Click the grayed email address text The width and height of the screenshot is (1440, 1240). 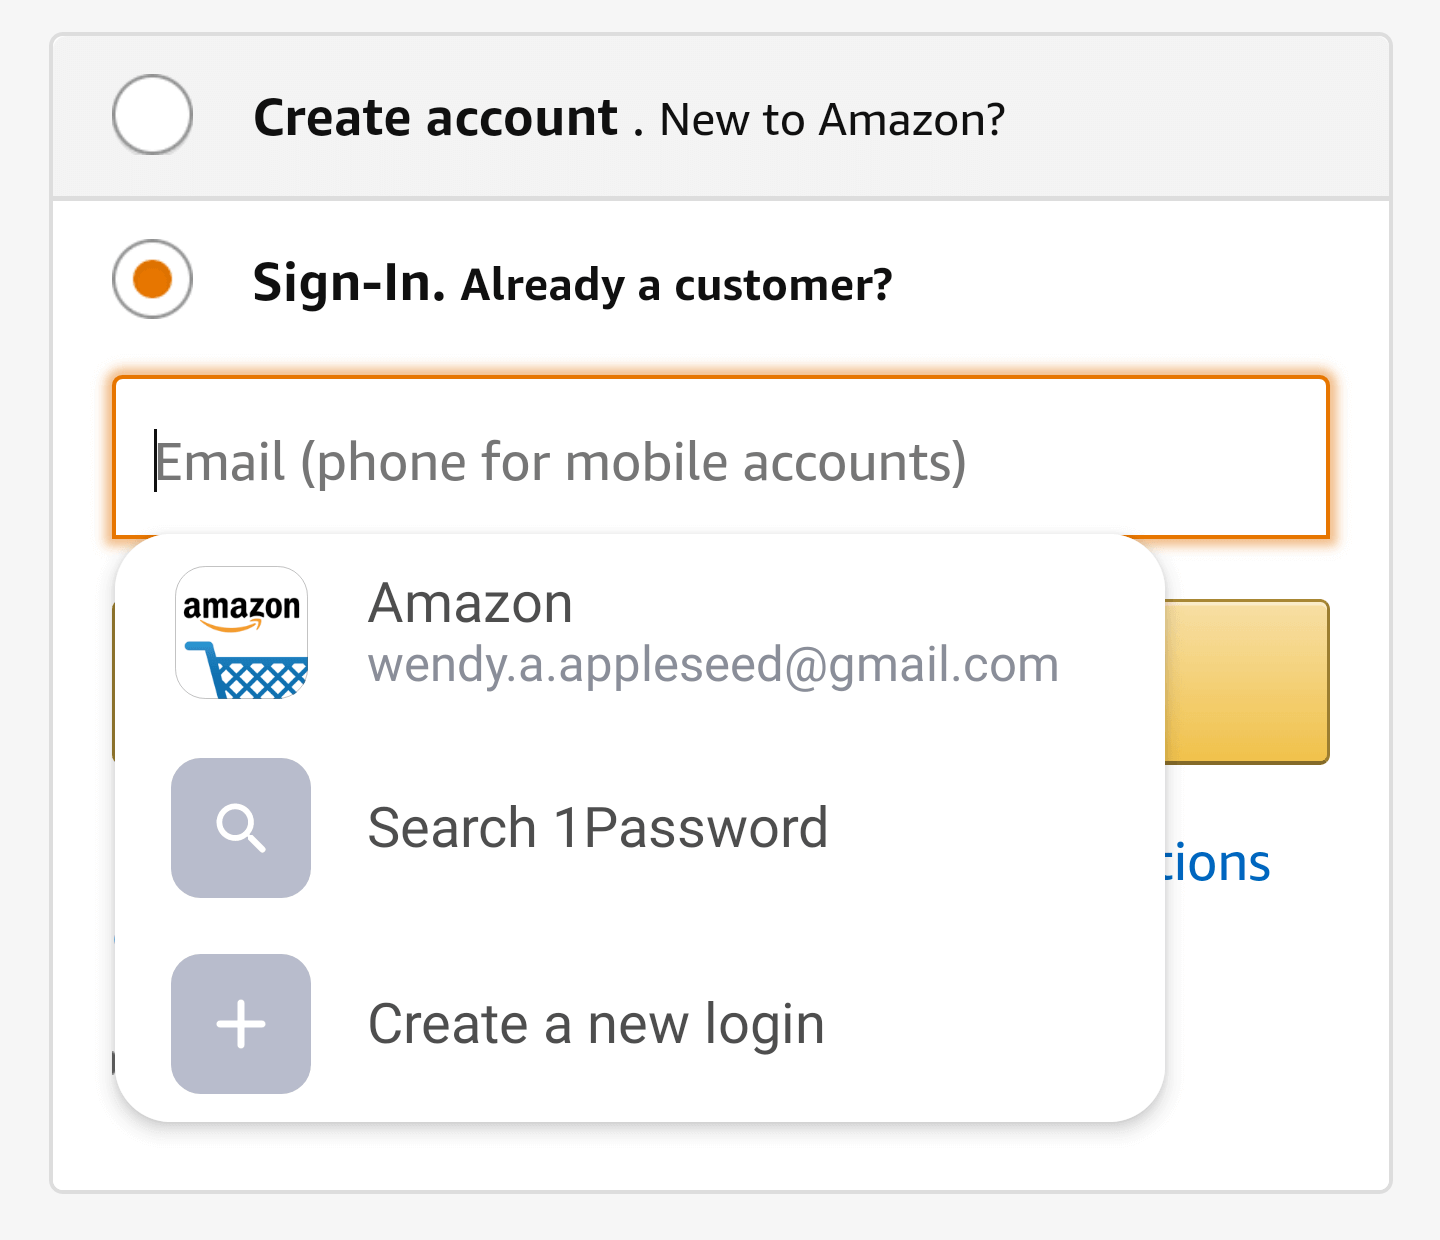coord(713,663)
